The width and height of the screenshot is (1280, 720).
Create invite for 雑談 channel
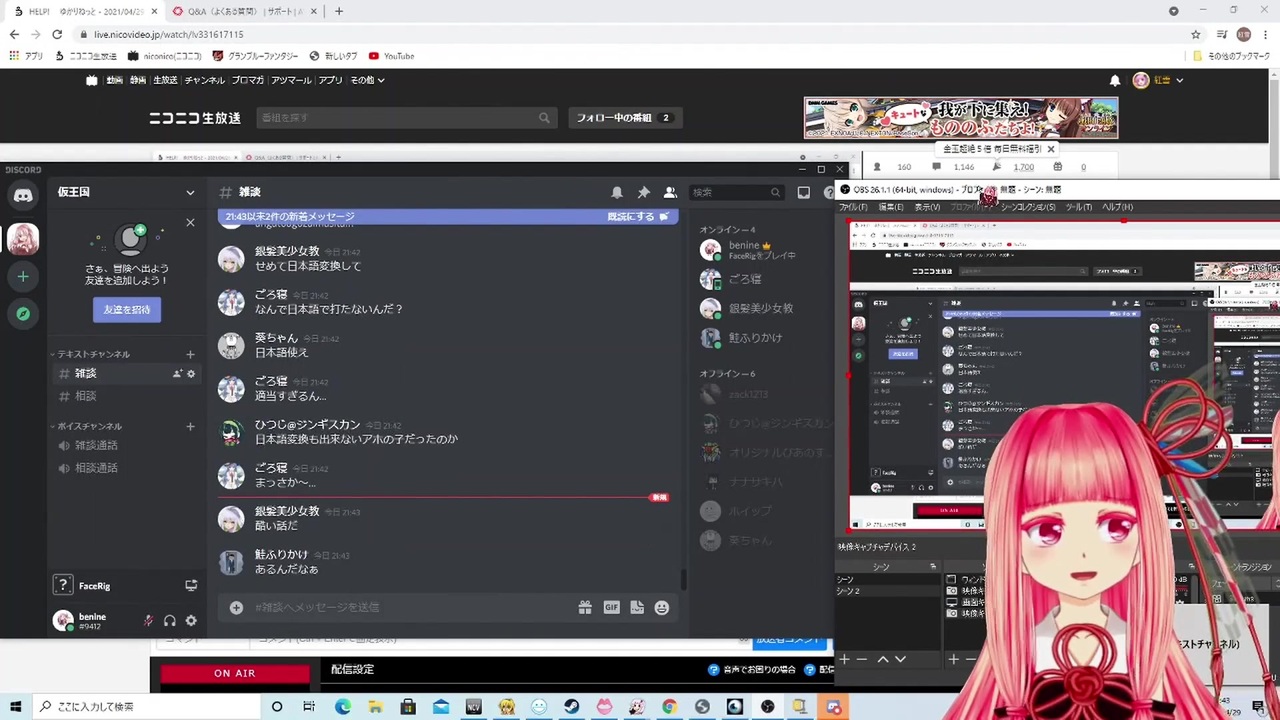(177, 374)
